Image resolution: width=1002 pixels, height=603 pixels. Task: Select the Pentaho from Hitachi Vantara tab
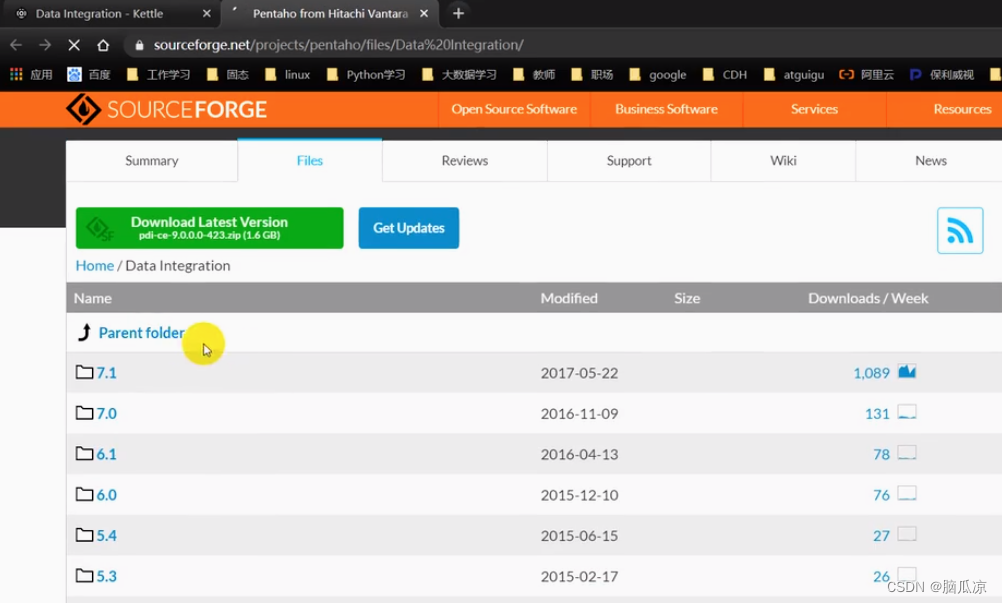coord(330,13)
